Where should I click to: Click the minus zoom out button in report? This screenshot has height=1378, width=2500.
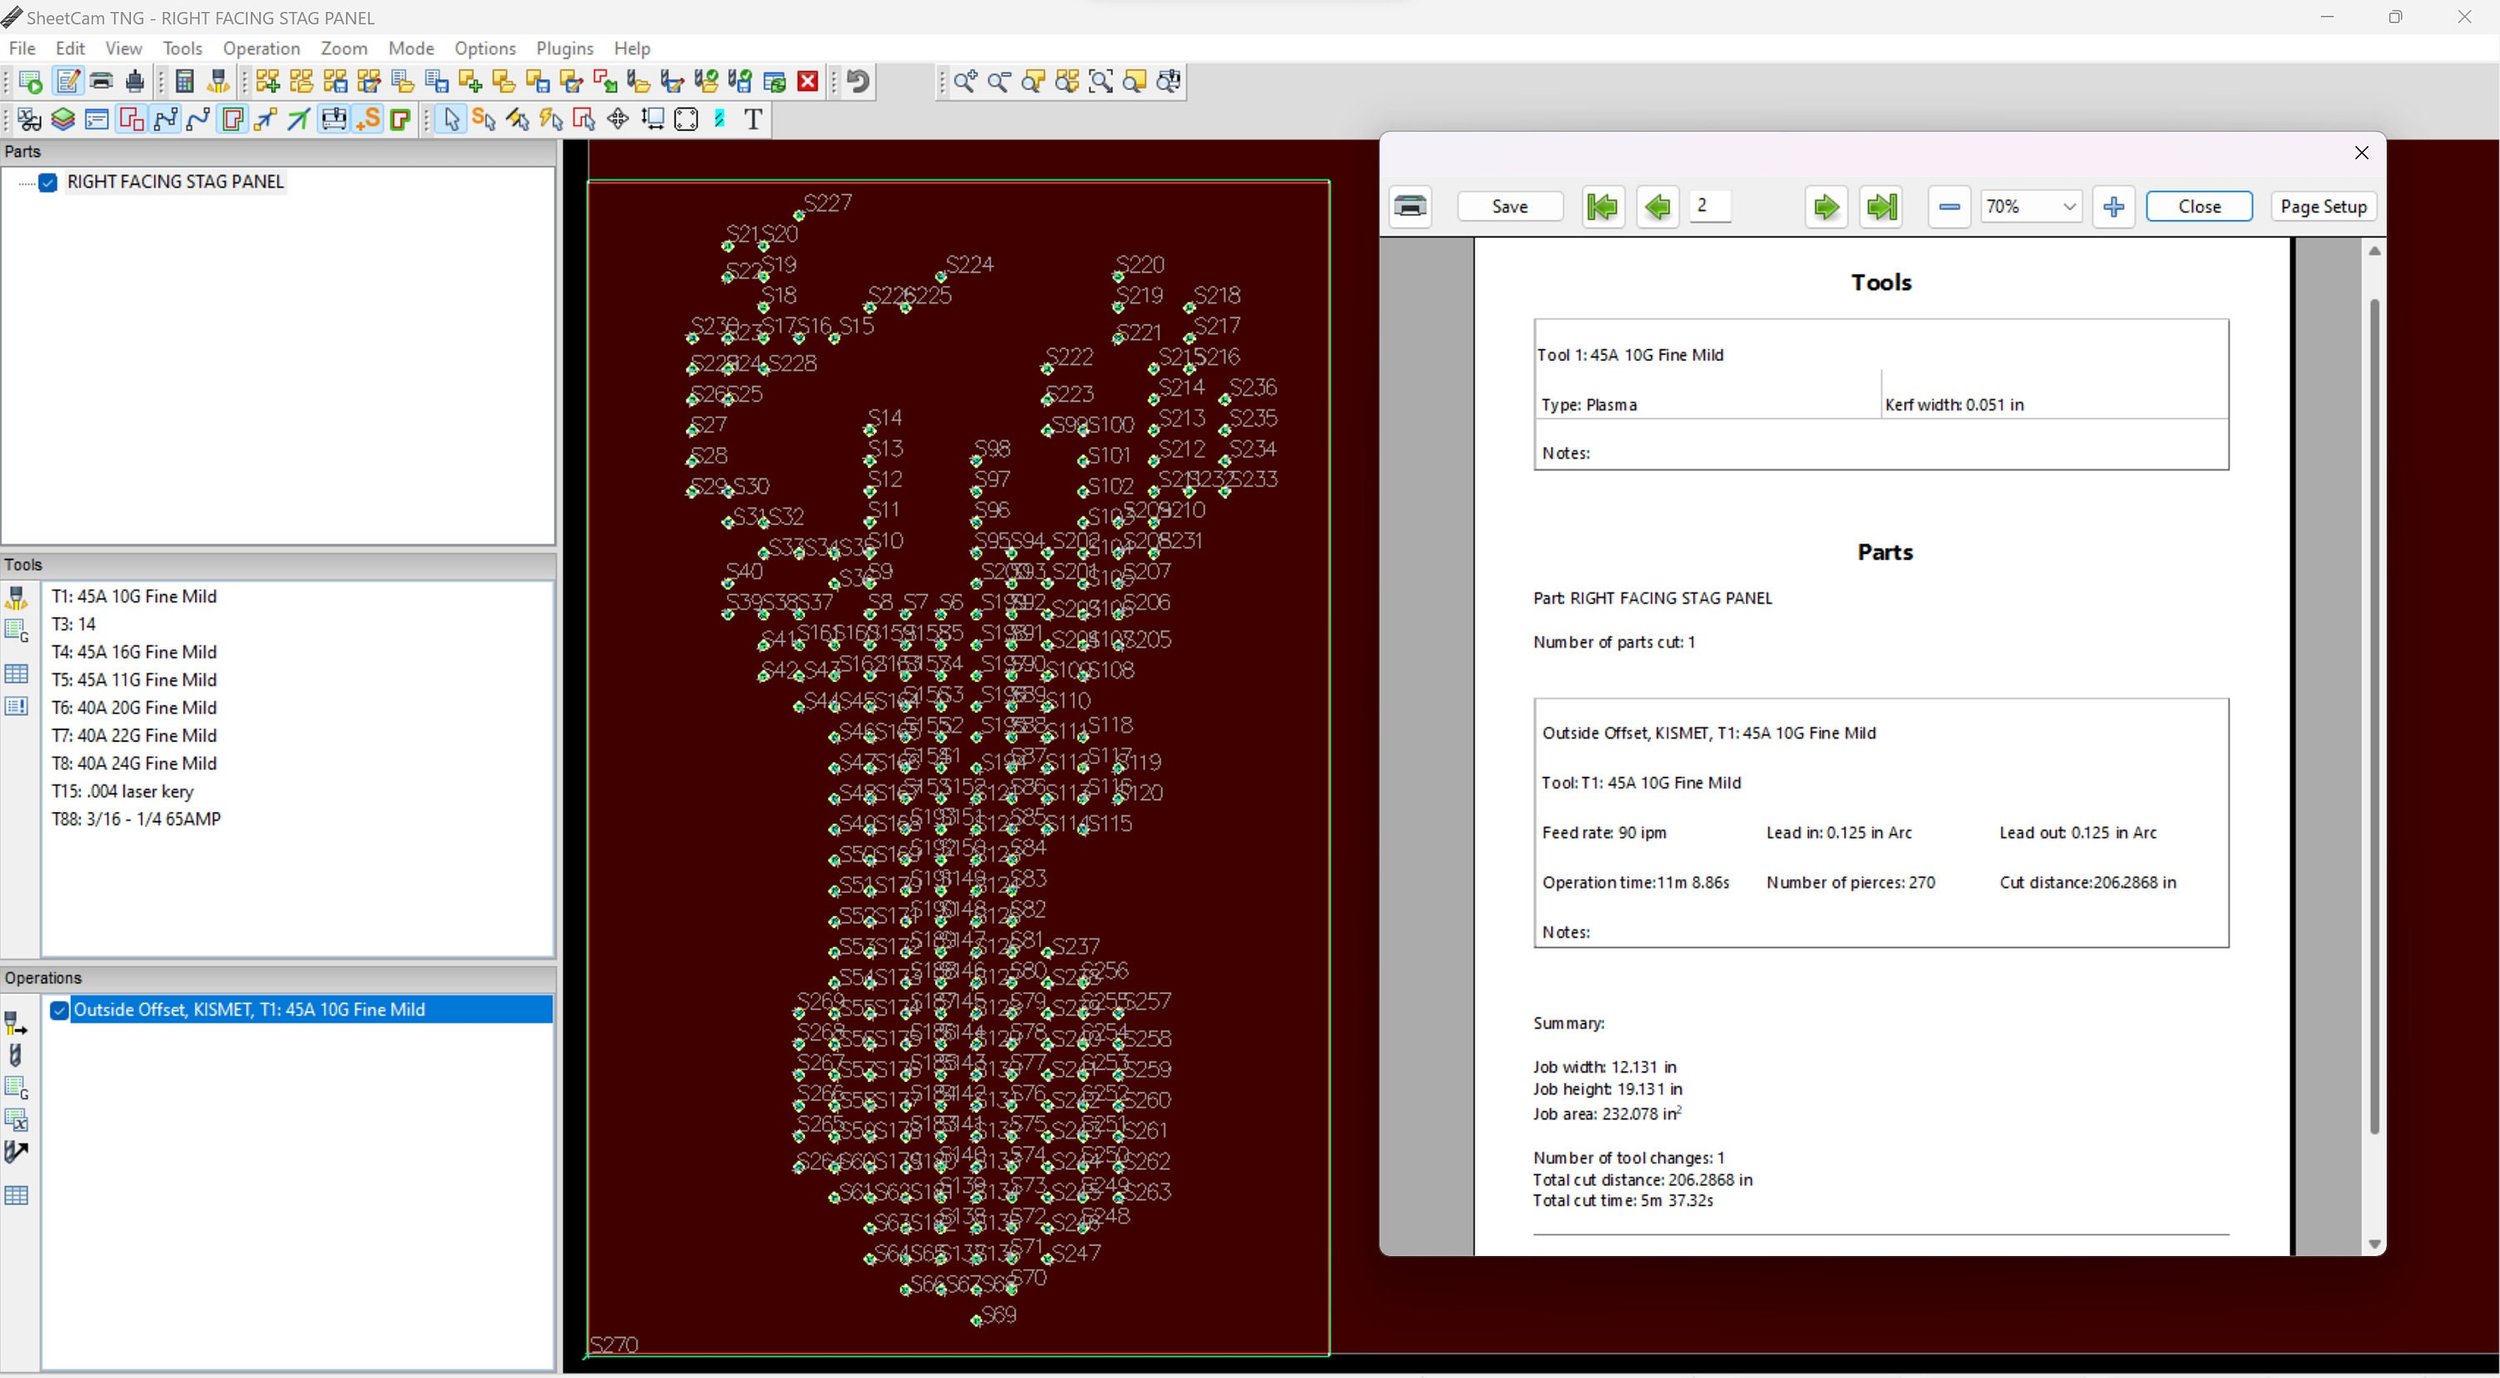tap(1949, 207)
